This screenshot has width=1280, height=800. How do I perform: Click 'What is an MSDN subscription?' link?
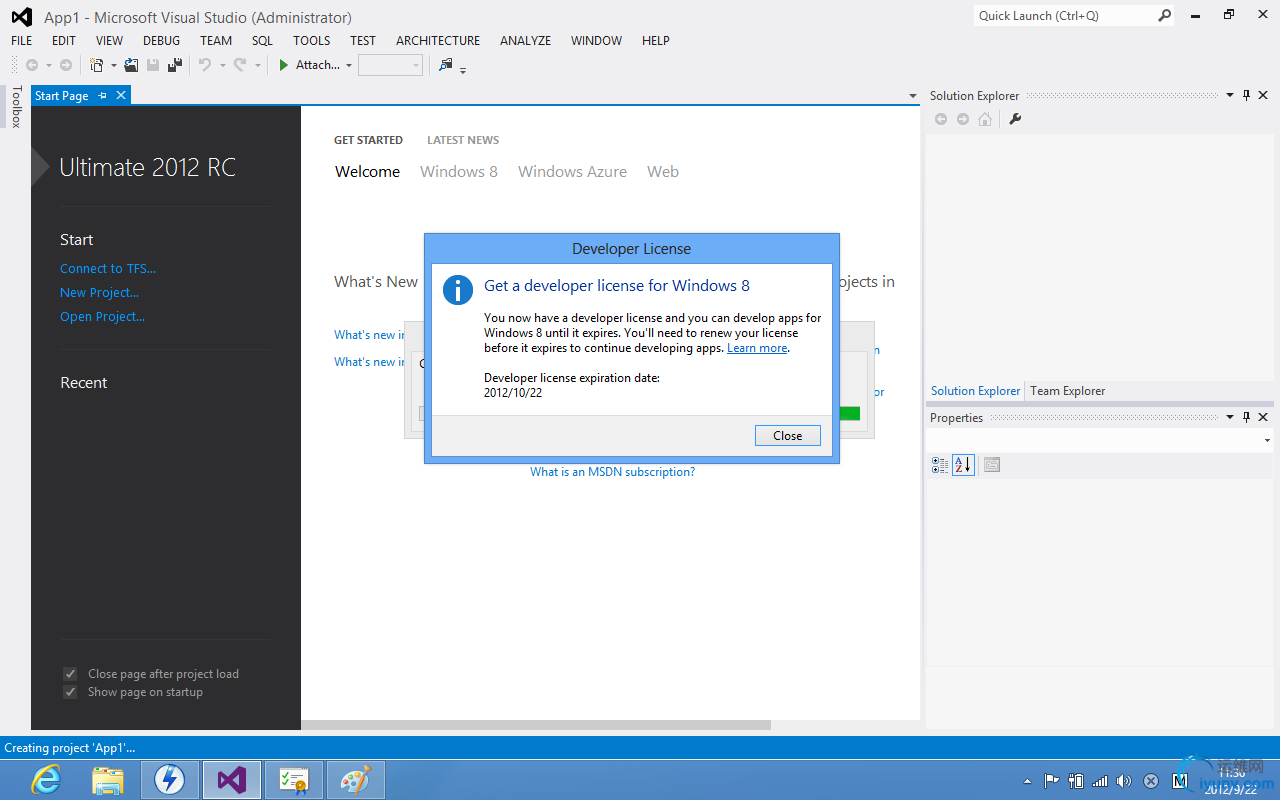coord(612,472)
